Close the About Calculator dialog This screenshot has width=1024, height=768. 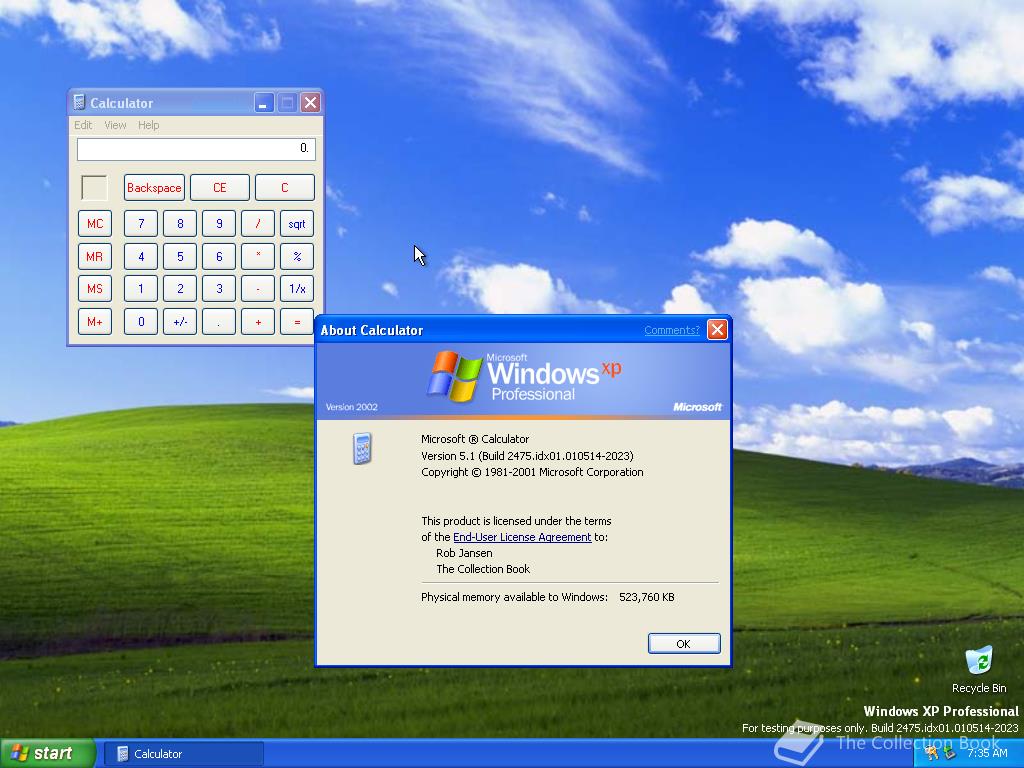[717, 330]
